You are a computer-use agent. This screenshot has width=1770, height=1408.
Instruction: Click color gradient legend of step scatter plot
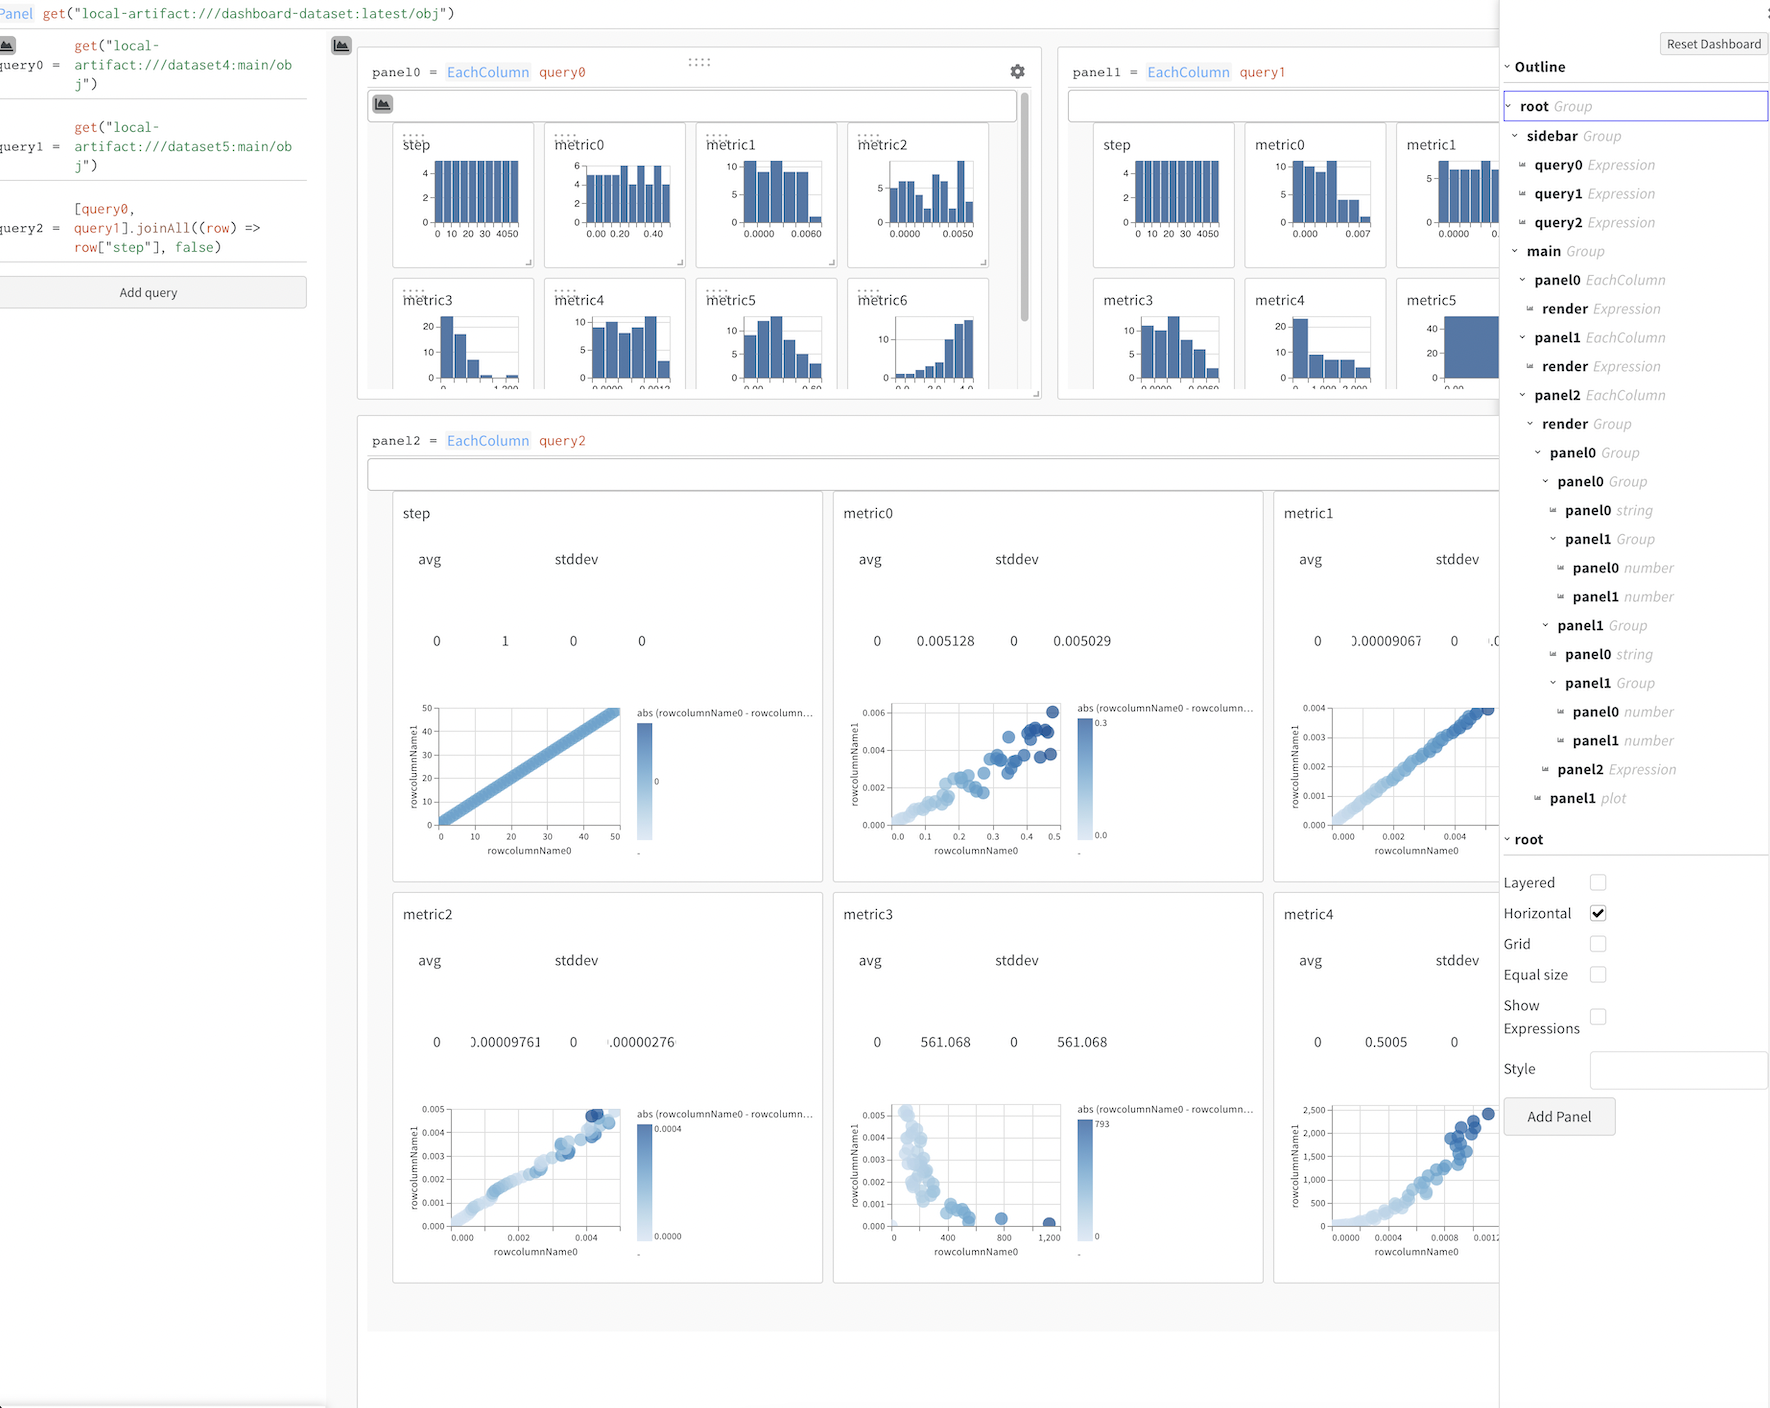point(645,781)
